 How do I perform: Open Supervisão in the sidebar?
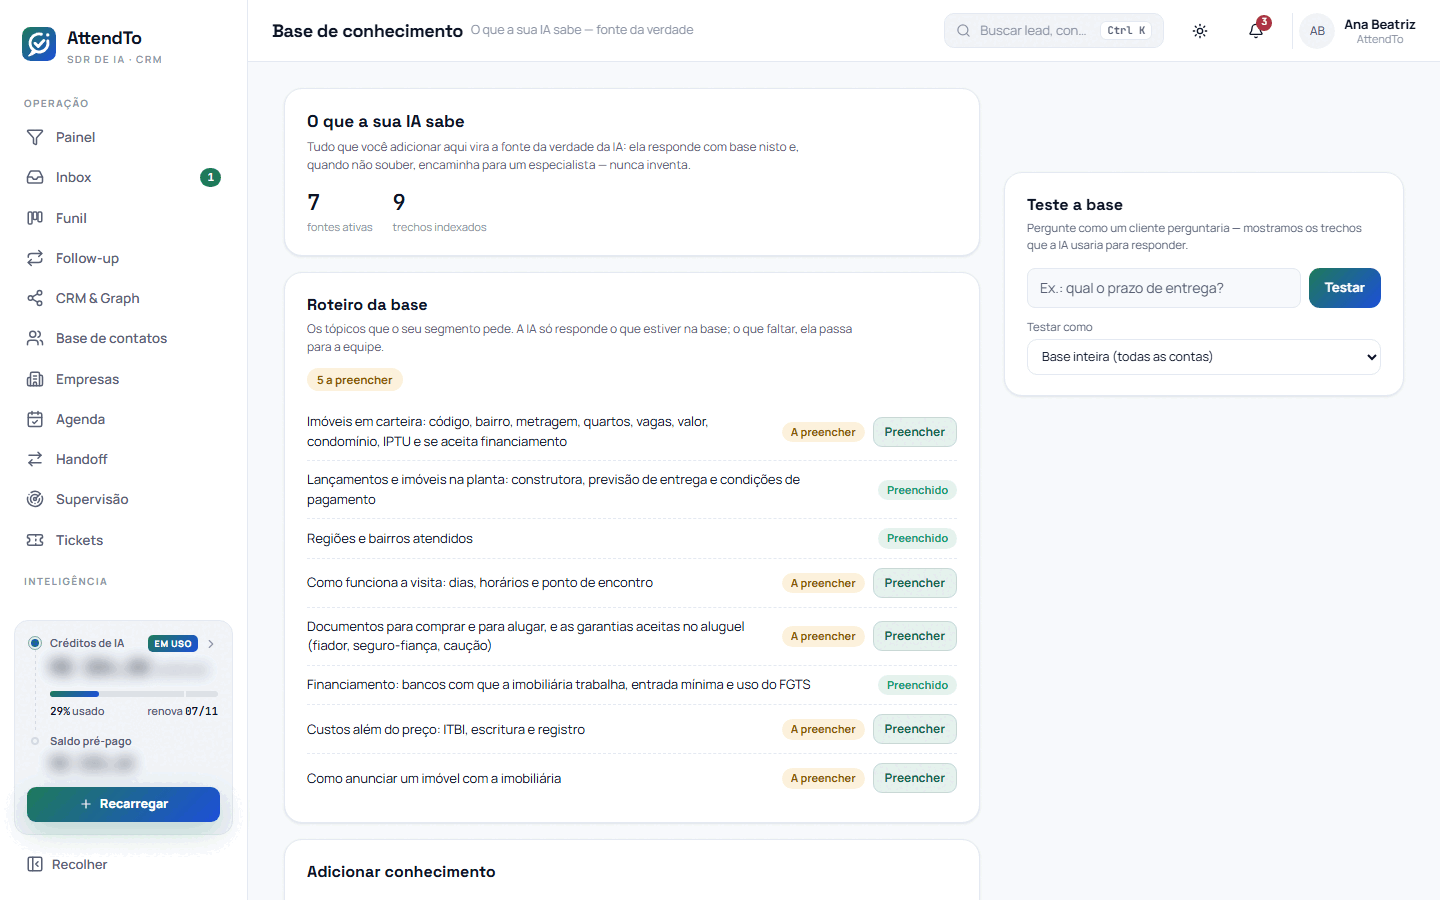point(124,499)
